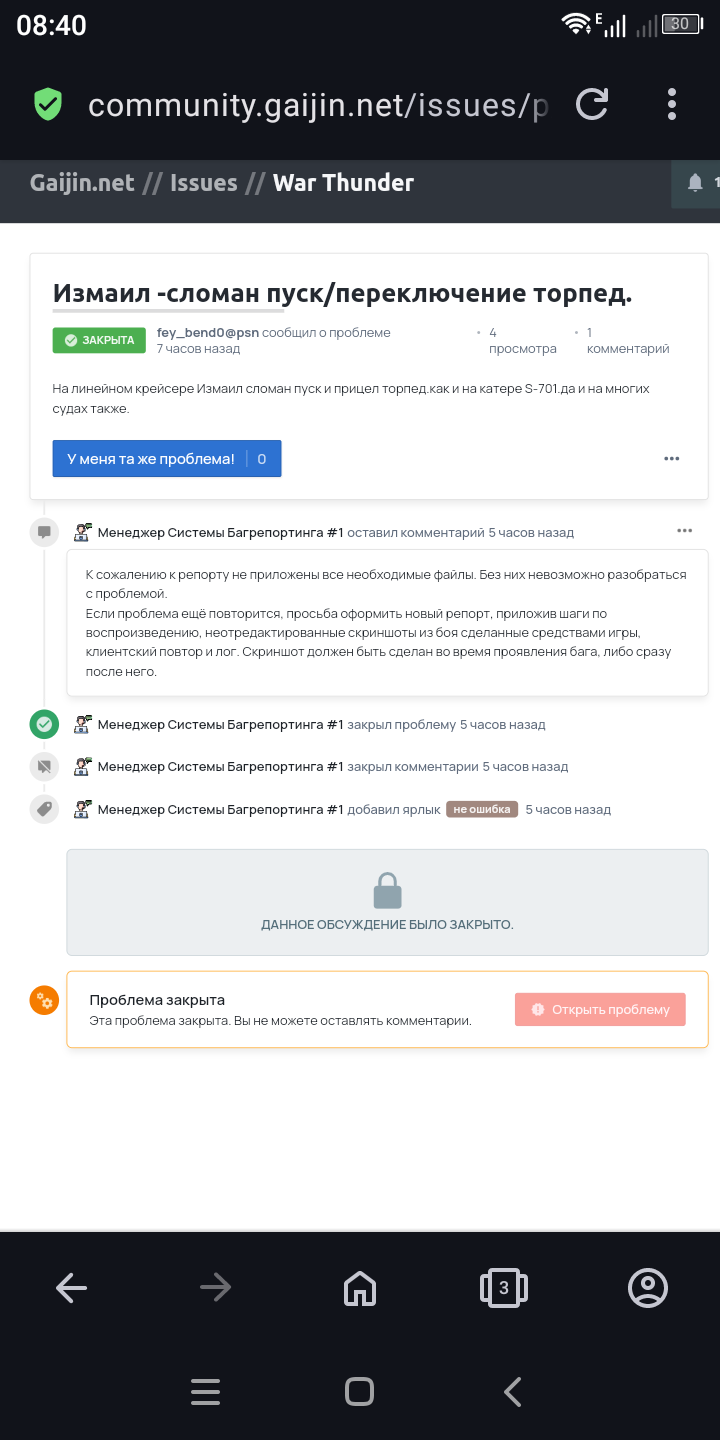The width and height of the screenshot is (720, 1440).
Task: Expand comment options ellipsis menu
Action: [x=685, y=531]
